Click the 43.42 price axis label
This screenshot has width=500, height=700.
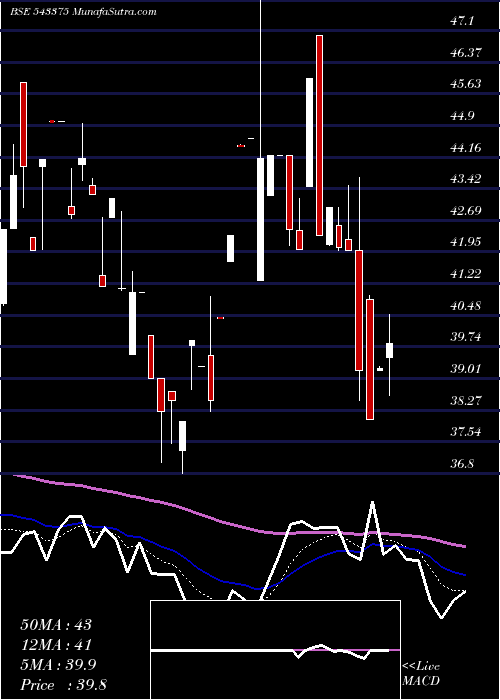[x=466, y=179]
